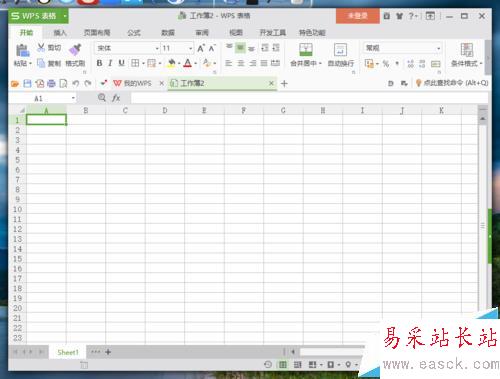The image size is (500, 379).
Task: Click the Conditional Formatting icon
Action: 467,50
